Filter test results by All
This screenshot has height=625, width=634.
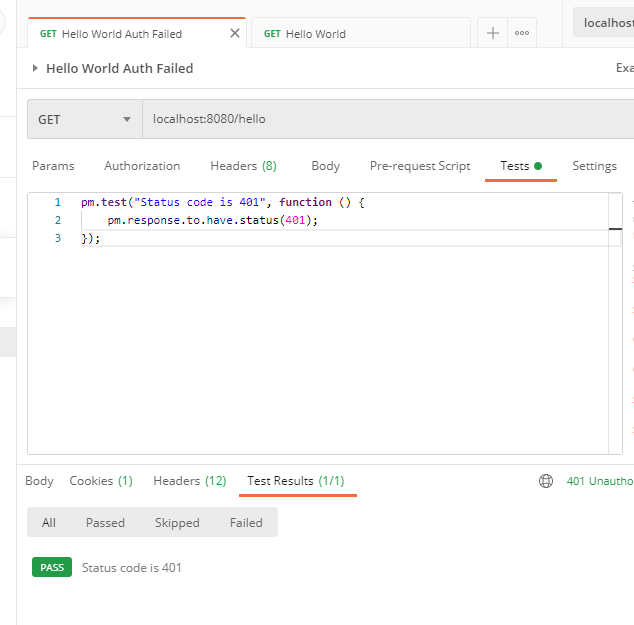(49, 523)
